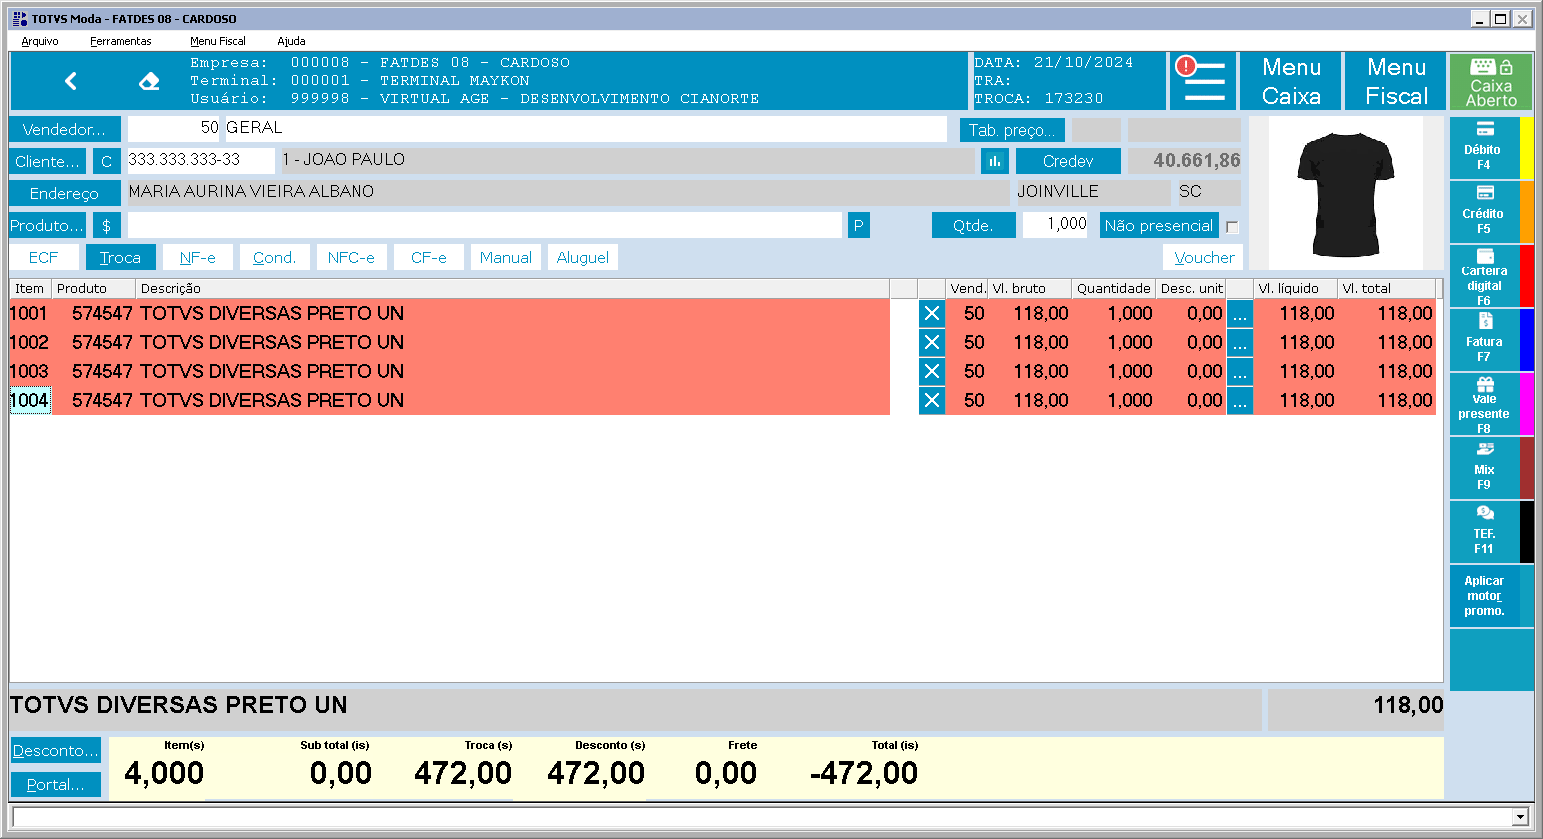The width and height of the screenshot is (1543, 839).
Task: Select TEF F11 payment
Action: click(x=1484, y=532)
